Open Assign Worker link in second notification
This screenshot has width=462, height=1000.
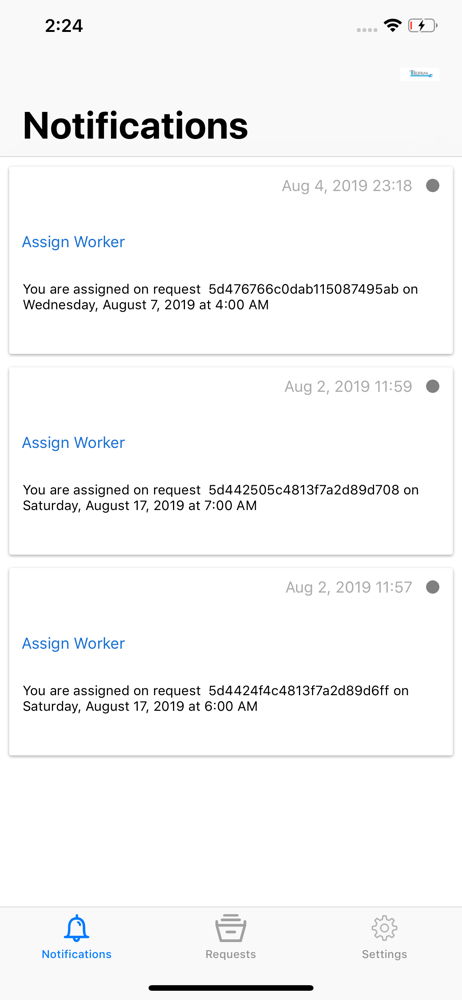(73, 443)
